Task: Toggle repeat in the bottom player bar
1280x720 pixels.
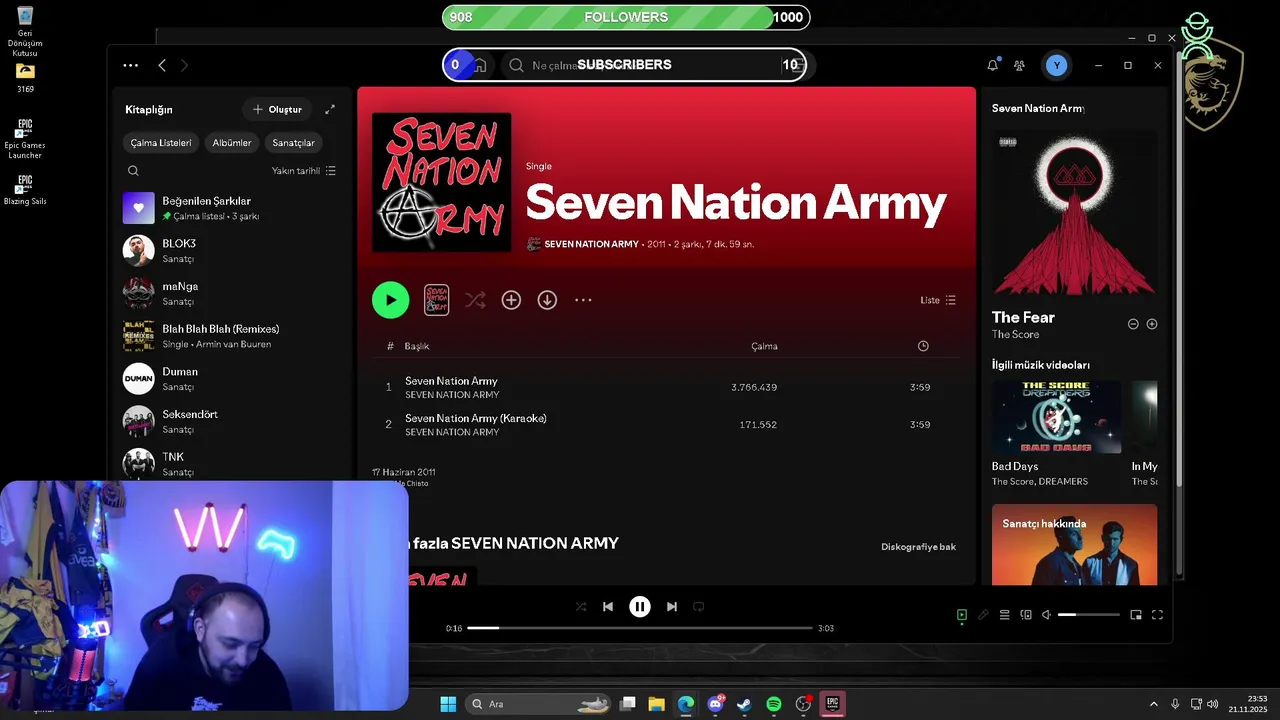Action: (x=699, y=606)
